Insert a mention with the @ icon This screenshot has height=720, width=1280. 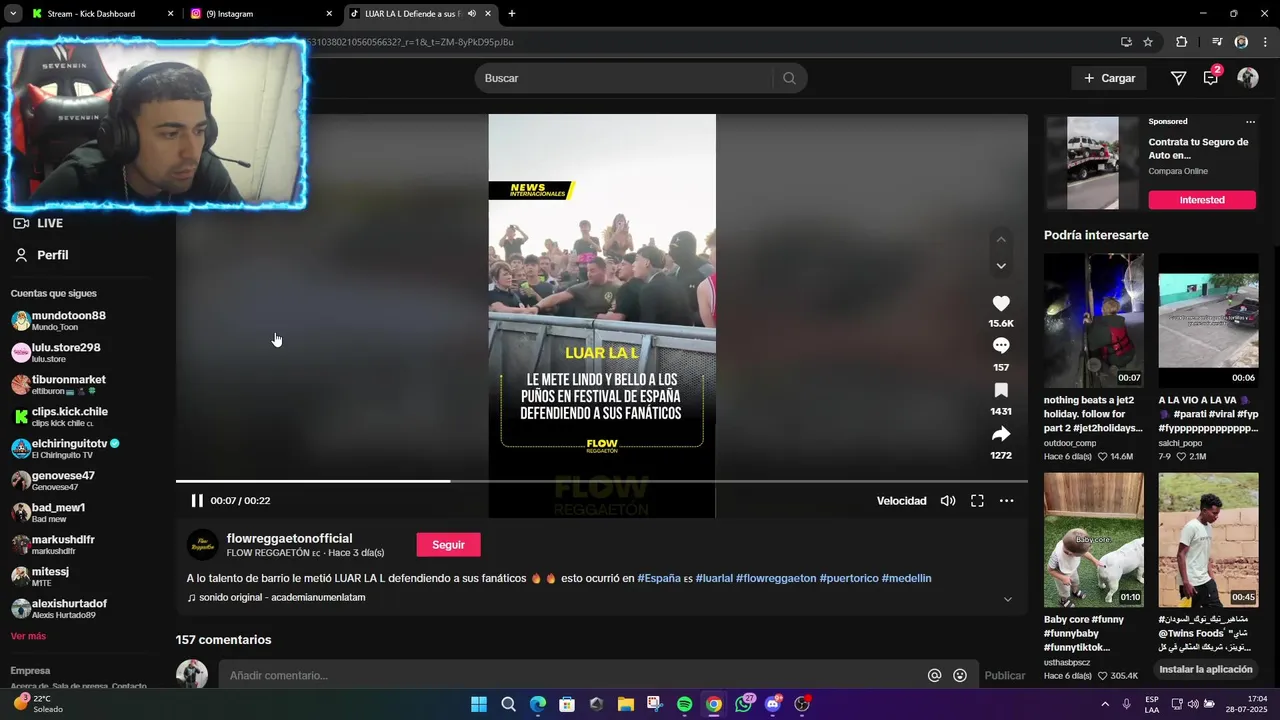click(x=934, y=675)
